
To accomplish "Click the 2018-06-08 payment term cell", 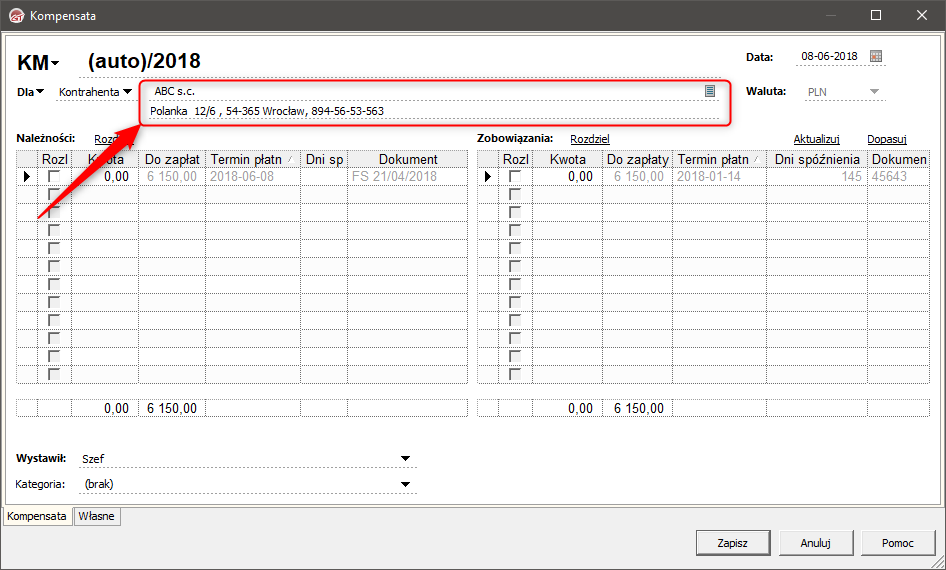I will pos(253,177).
